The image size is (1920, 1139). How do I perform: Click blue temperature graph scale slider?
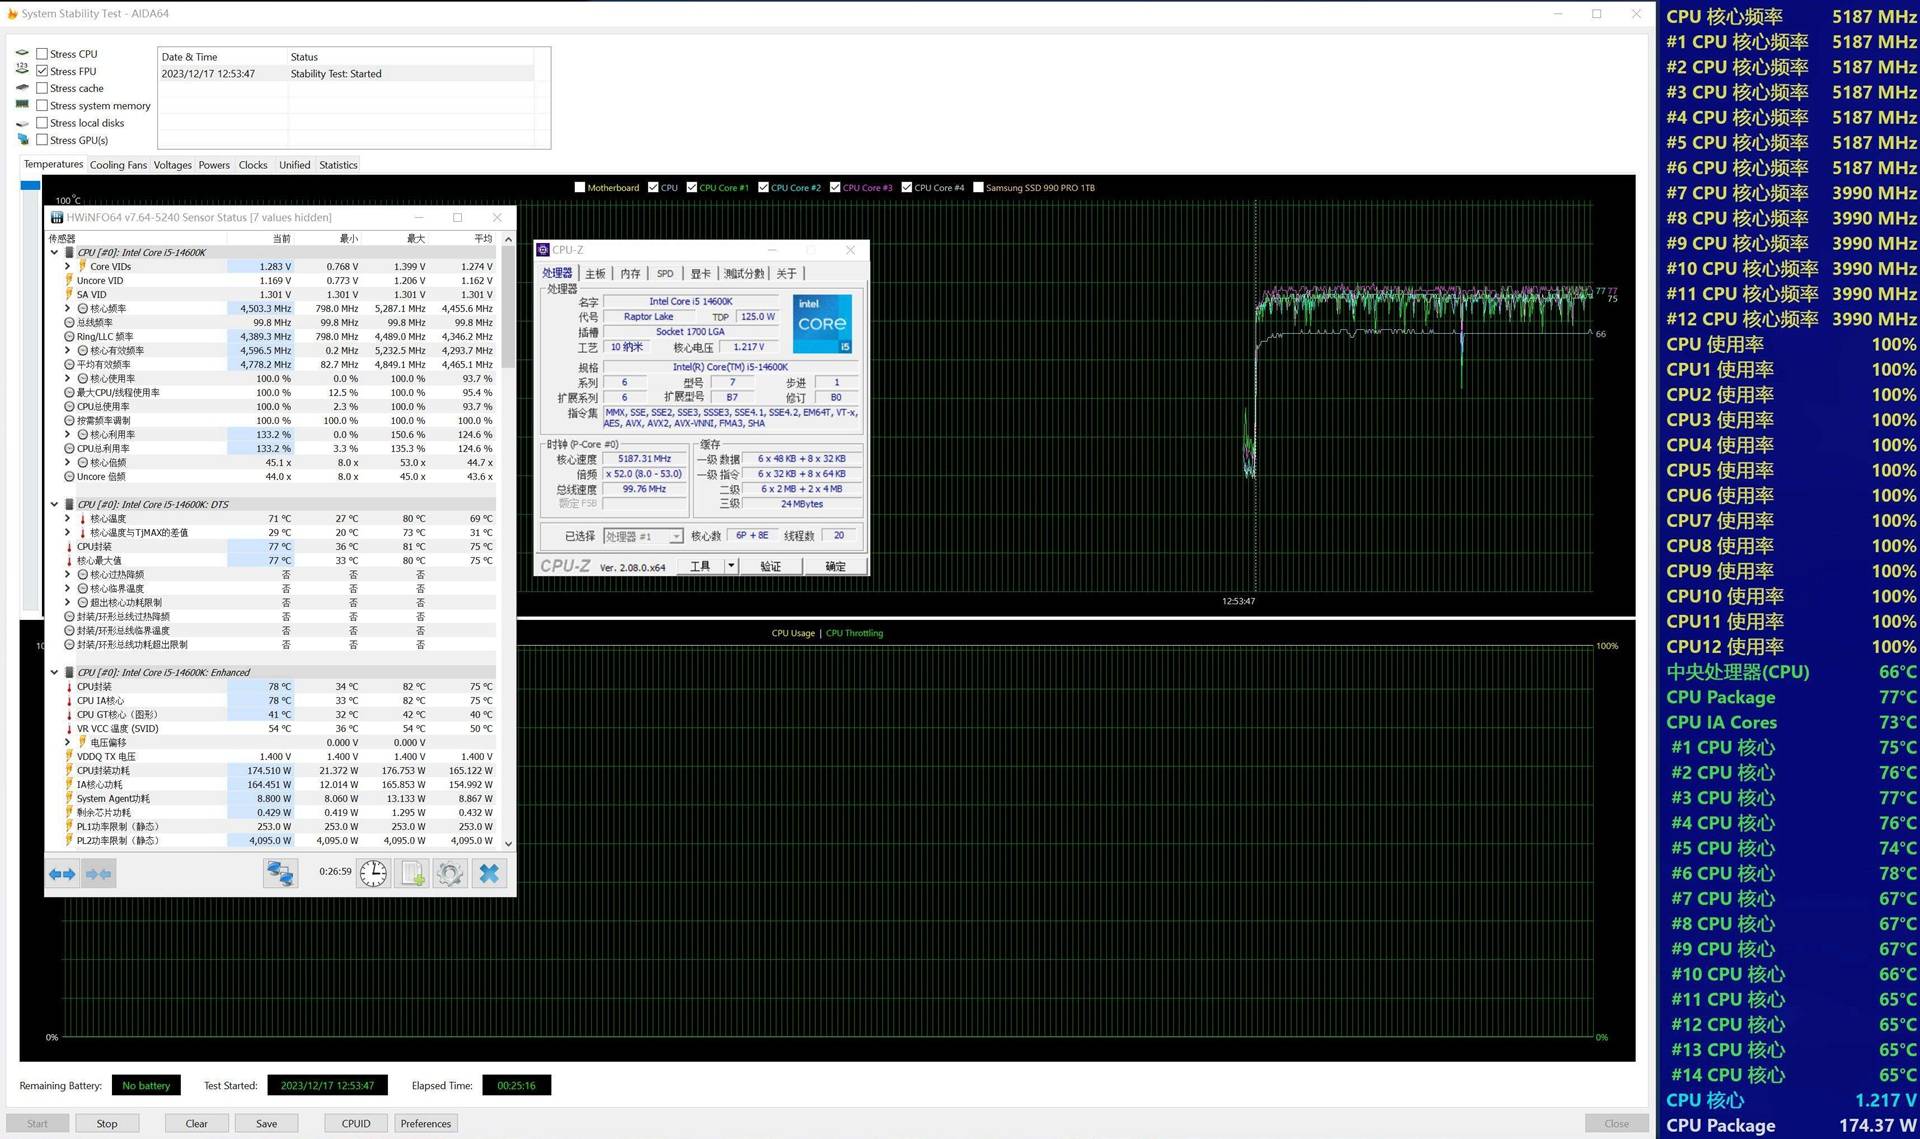[30, 185]
